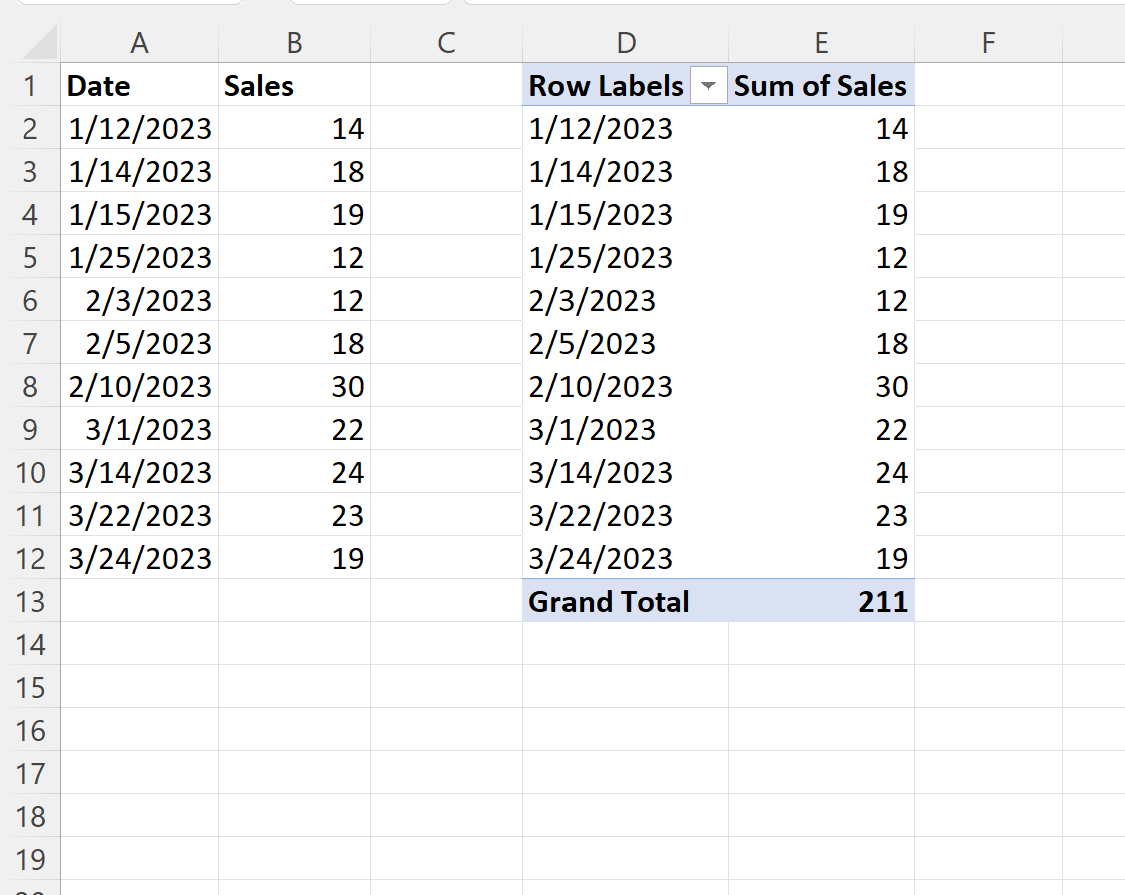Image resolution: width=1125 pixels, height=895 pixels.
Task: Click the Date header cell
Action: (139, 86)
